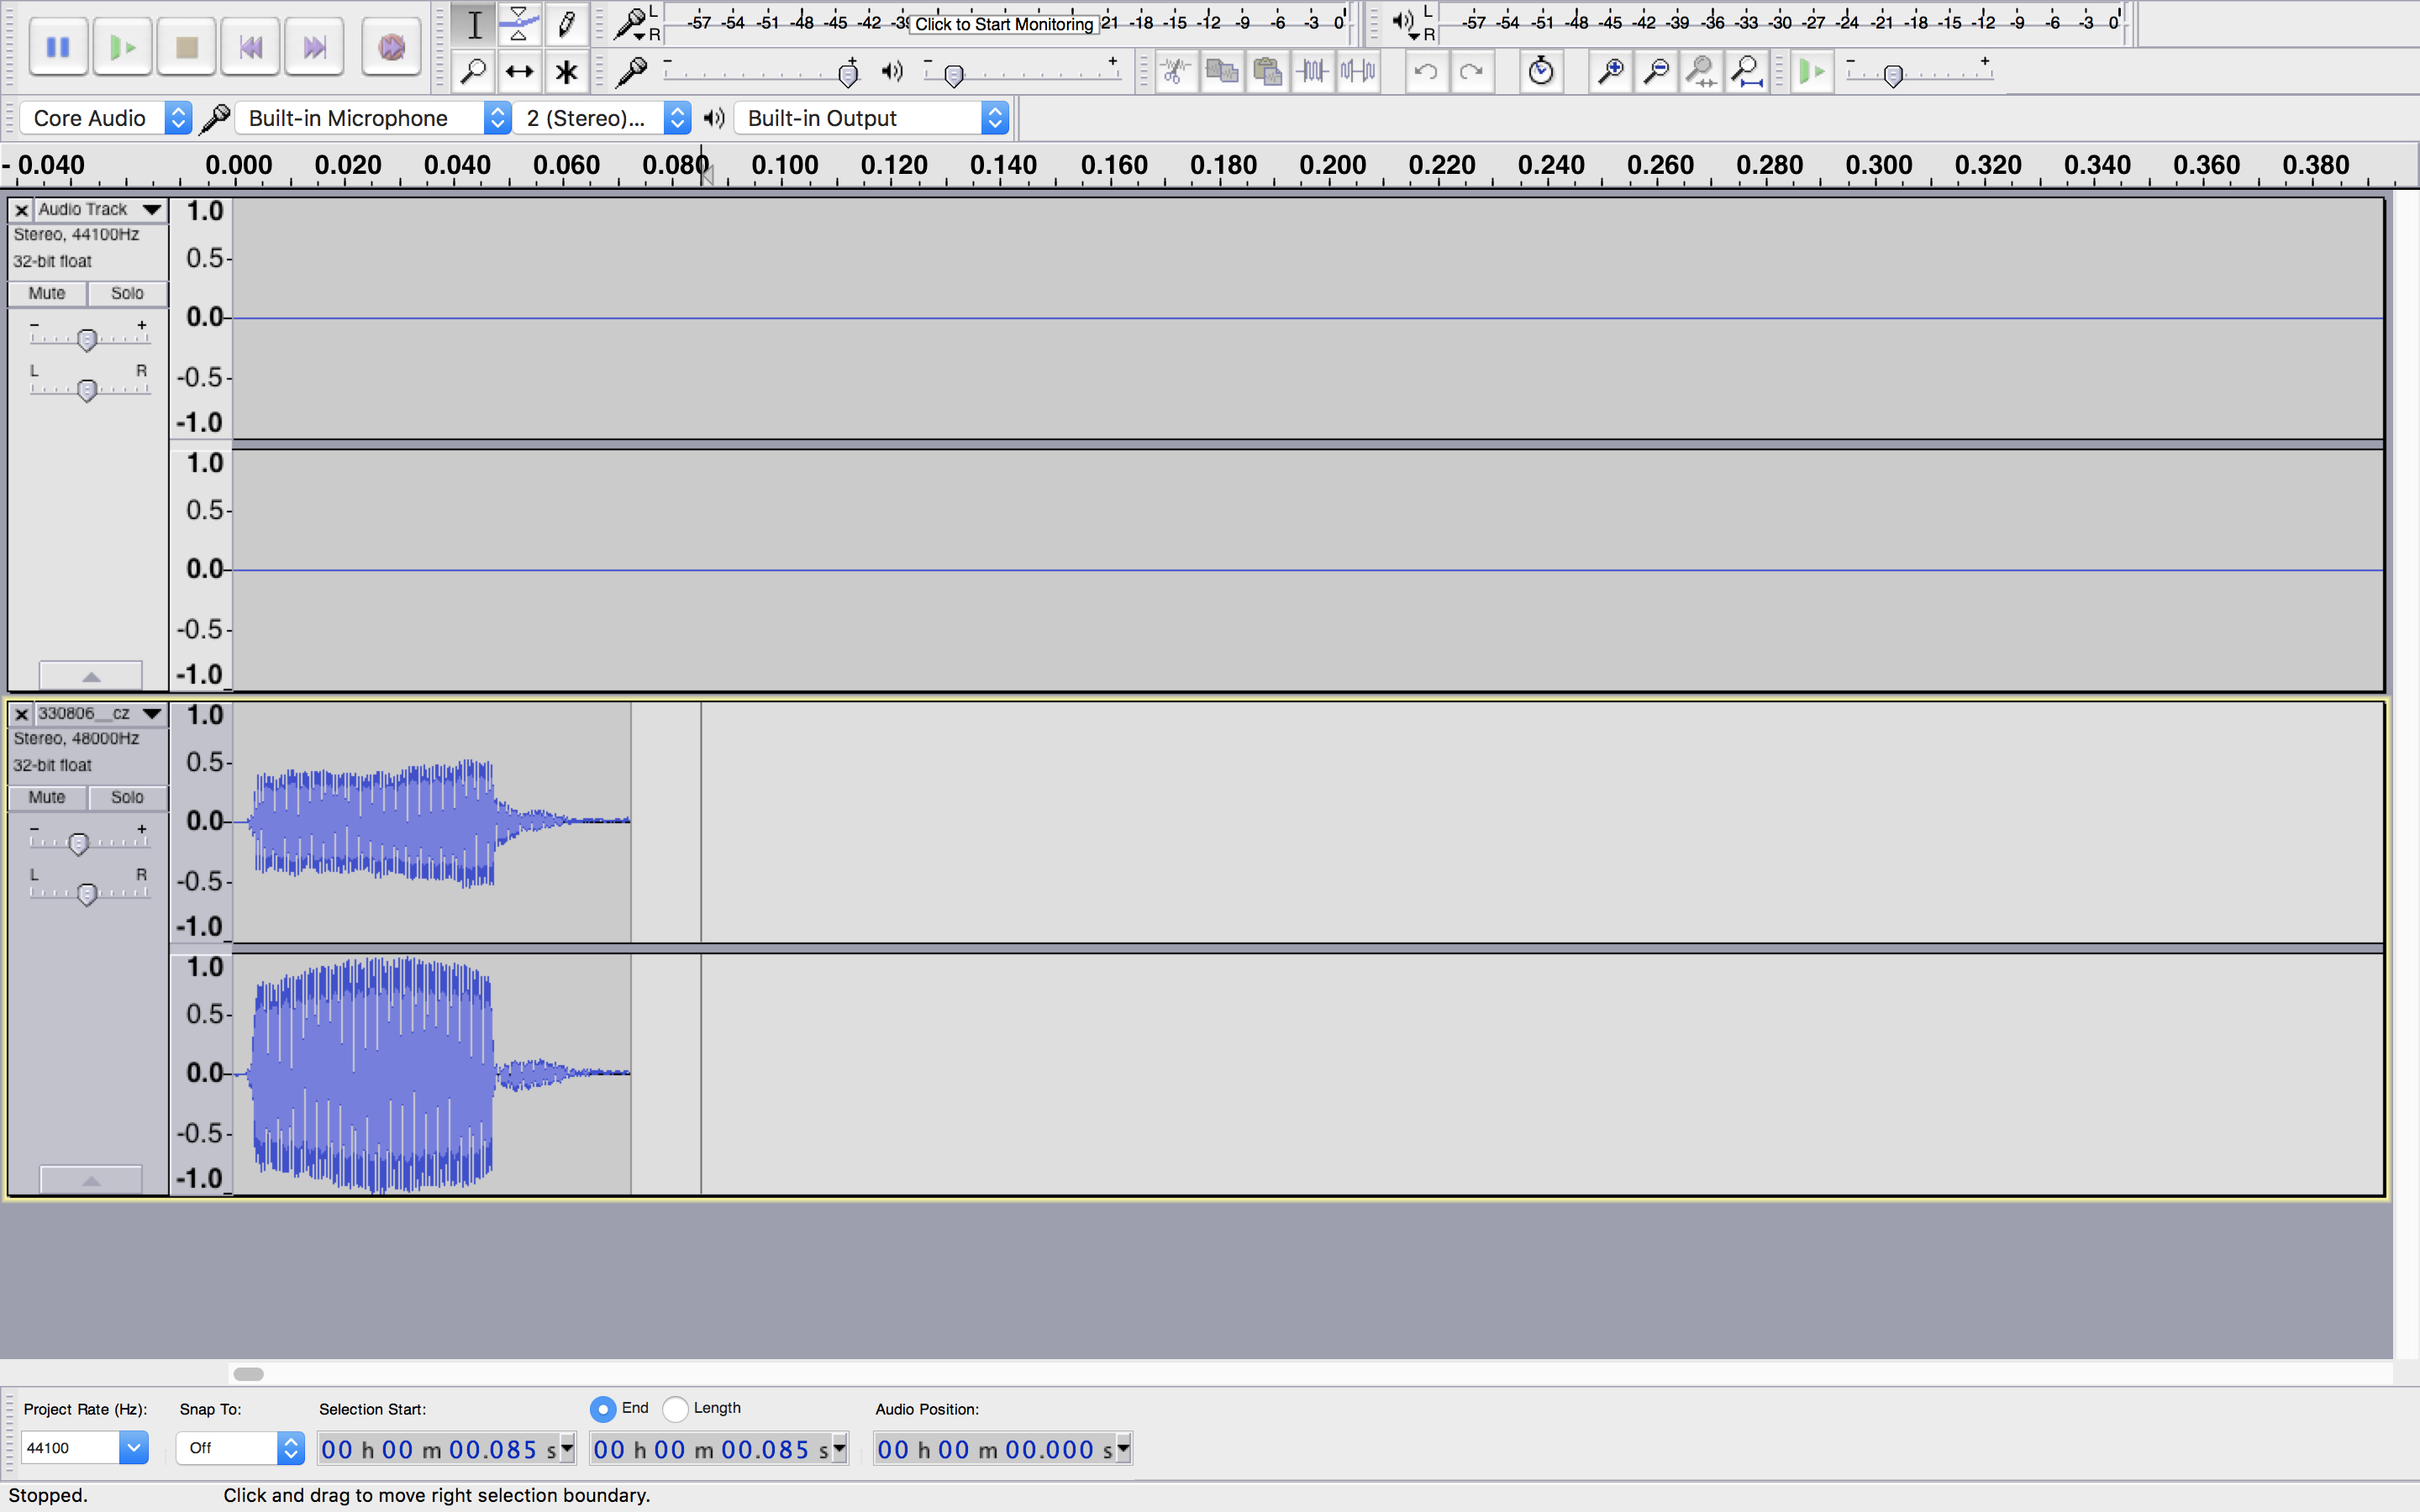2420x1512 pixels.
Task: Select the Length radio button
Action: click(x=676, y=1409)
